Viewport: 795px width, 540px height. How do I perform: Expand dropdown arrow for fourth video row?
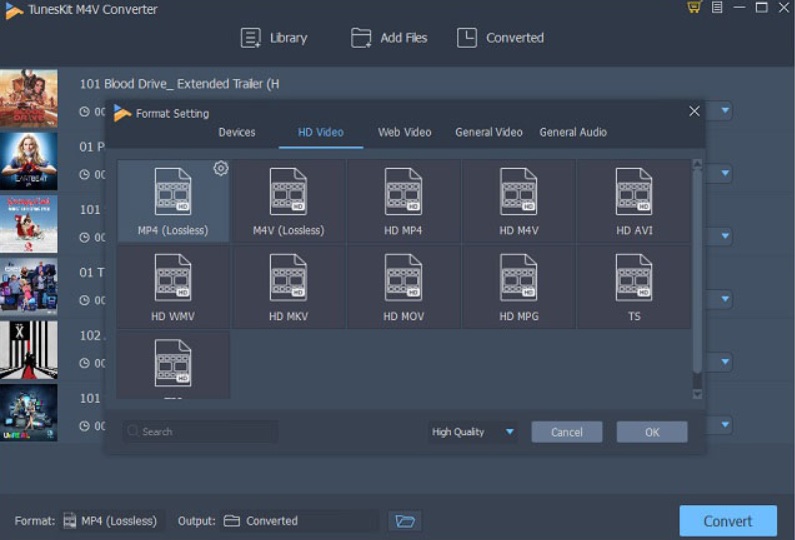725,299
